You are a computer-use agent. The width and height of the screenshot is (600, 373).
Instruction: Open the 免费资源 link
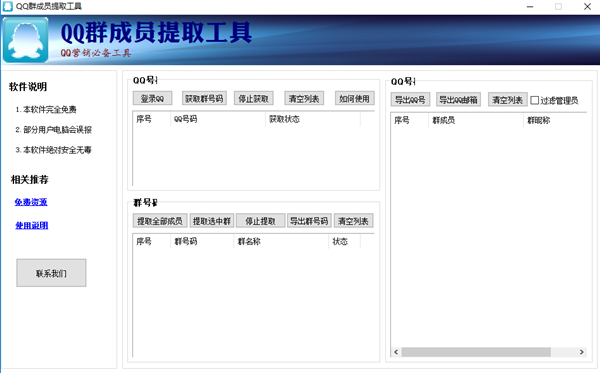(x=31, y=202)
